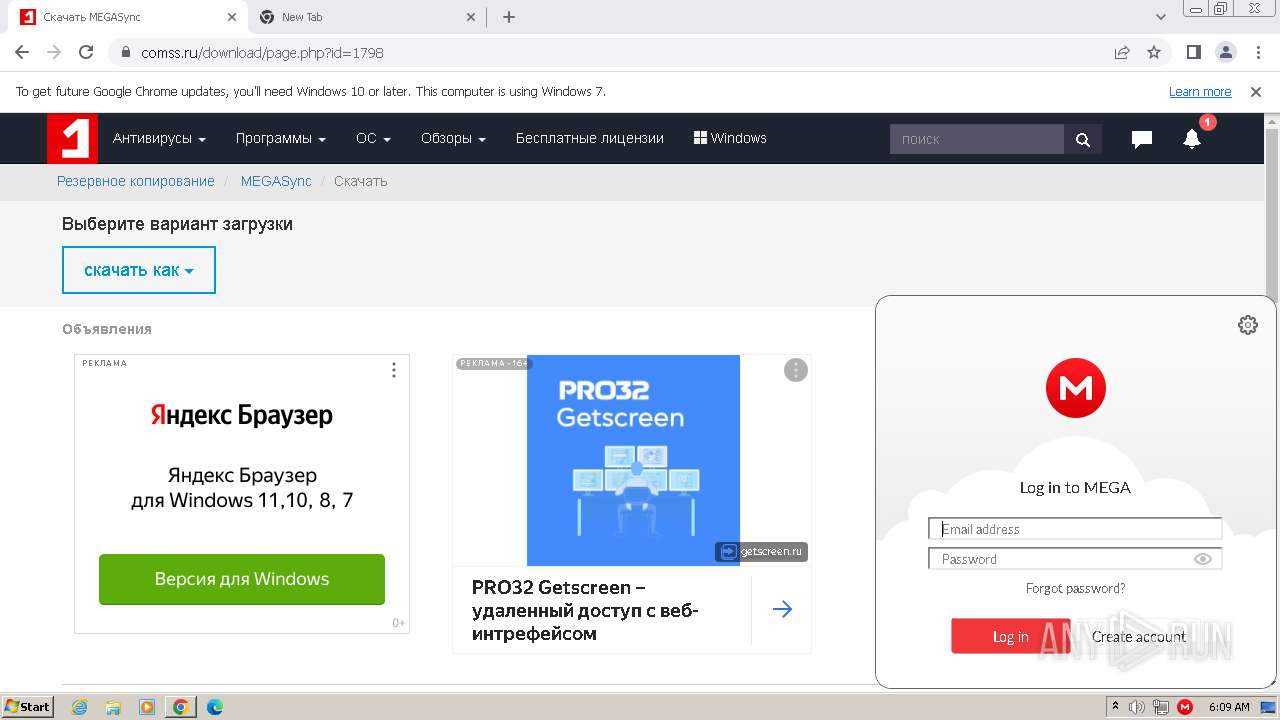This screenshot has width=1280, height=720.
Task: Click the Chrome address bar URL
Action: tap(263, 52)
